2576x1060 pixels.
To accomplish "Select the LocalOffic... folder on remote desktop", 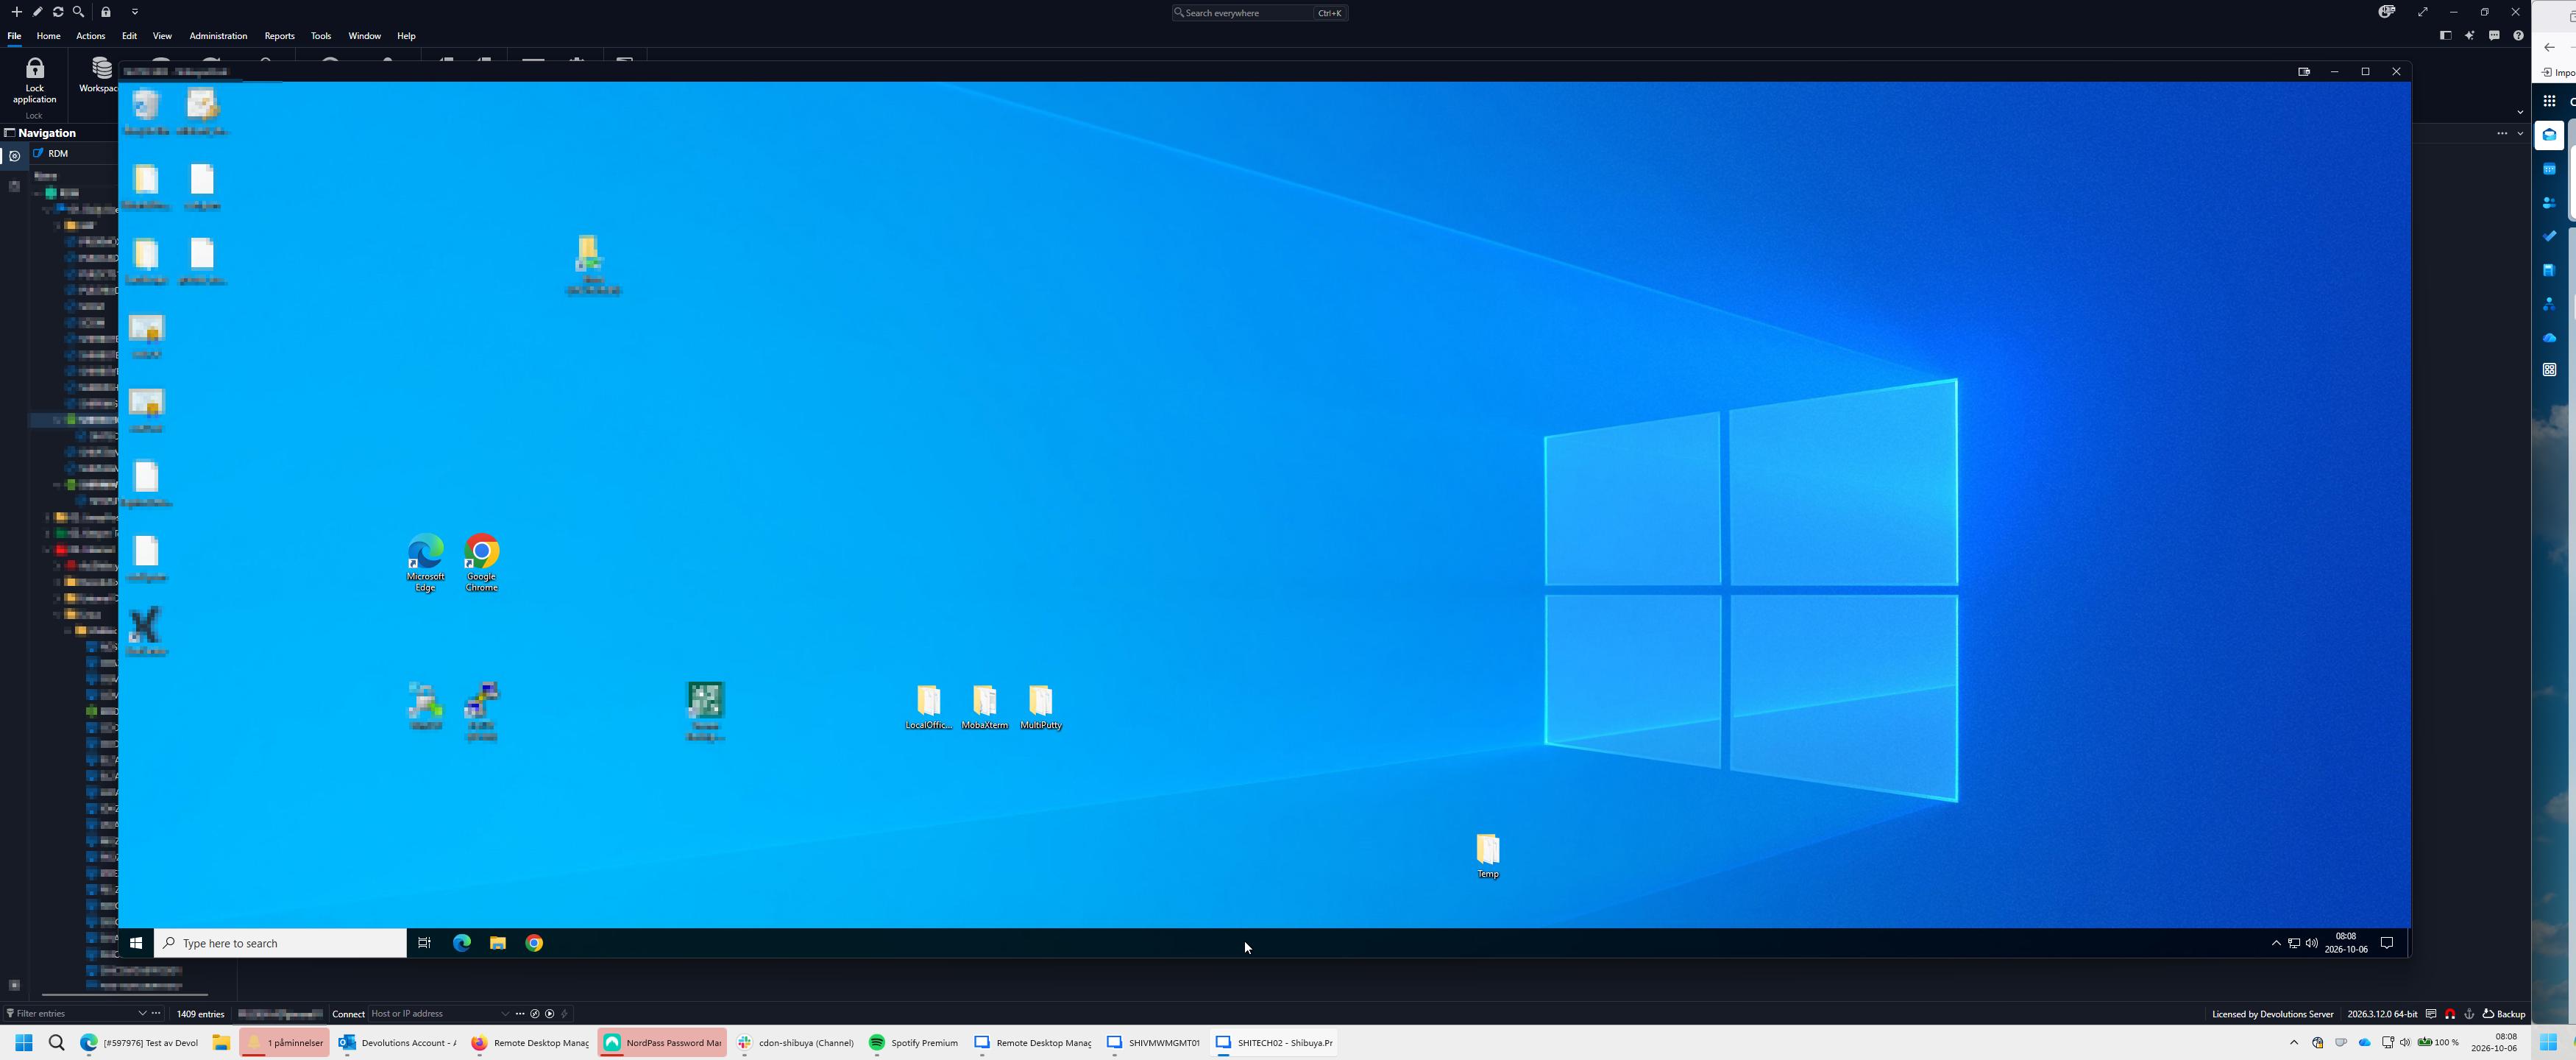I will [x=928, y=707].
